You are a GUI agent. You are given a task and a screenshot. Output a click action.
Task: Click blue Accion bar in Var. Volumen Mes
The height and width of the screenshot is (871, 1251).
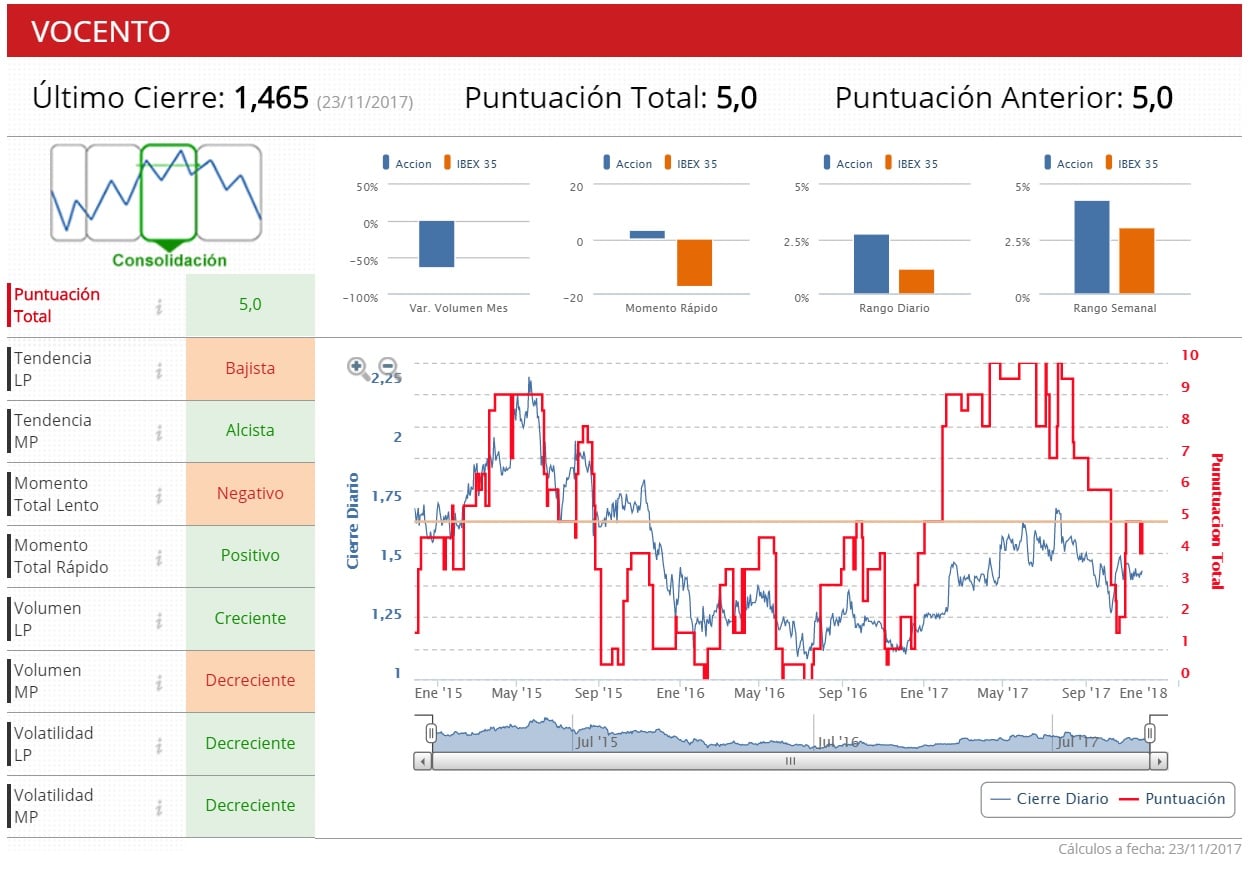tap(436, 244)
